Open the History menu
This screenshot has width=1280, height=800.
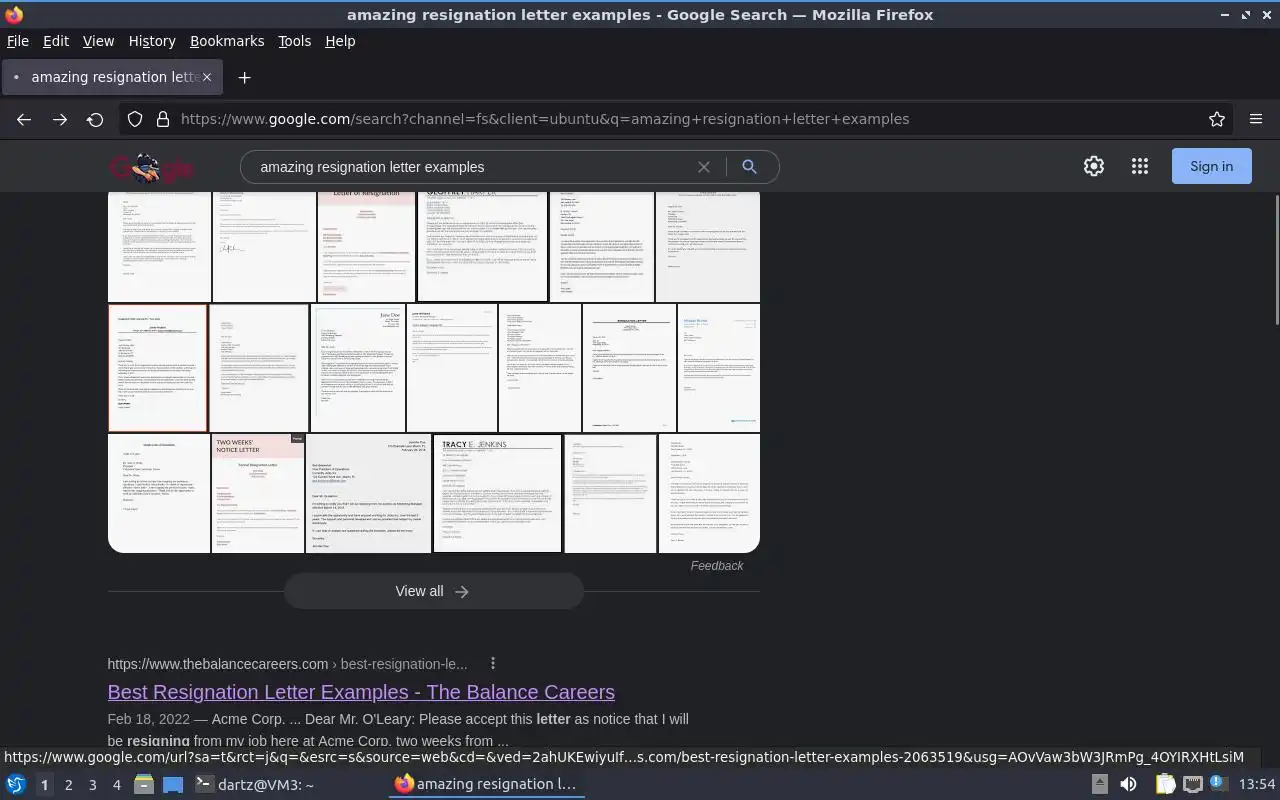click(x=152, y=41)
